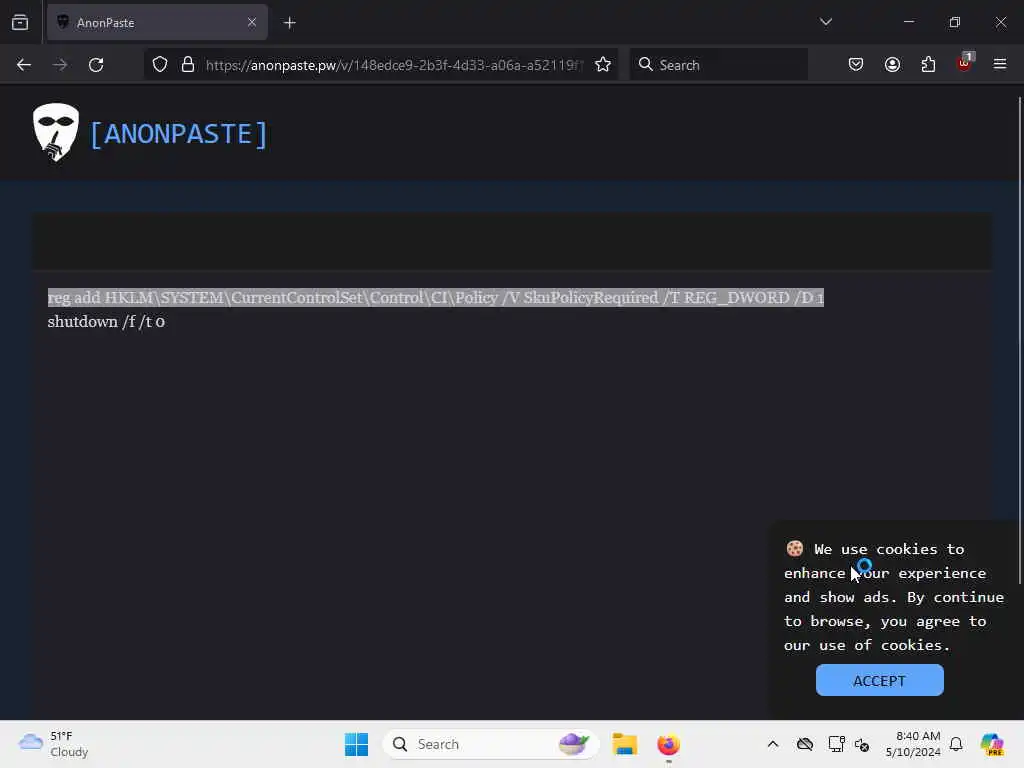The width and height of the screenshot is (1024, 768).
Task: Open the Firefox application menu hamburger
Action: click(999, 65)
